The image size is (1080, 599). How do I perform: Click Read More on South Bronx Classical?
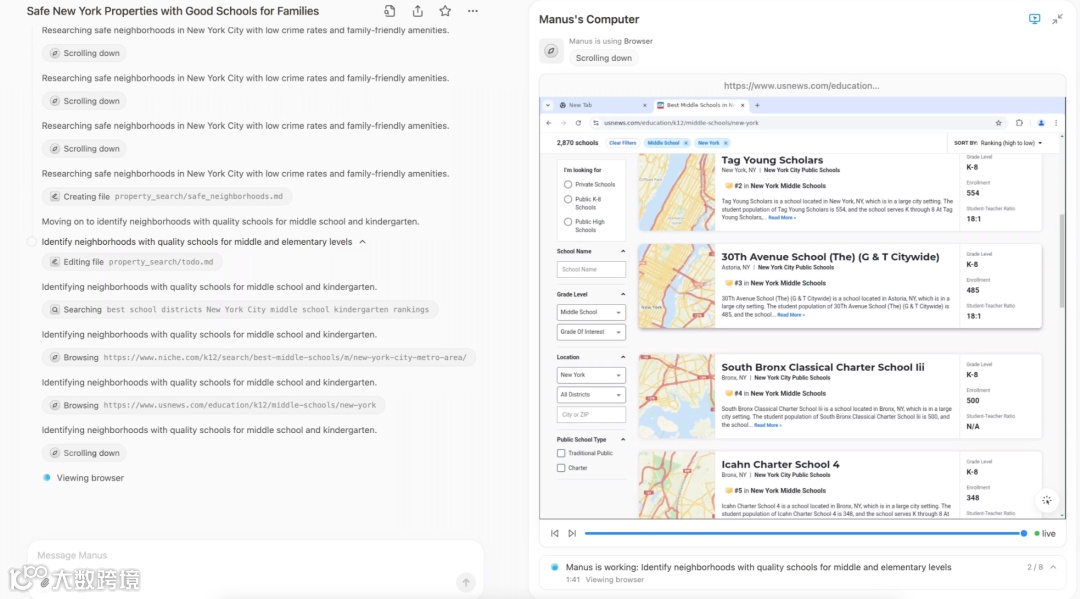coord(767,425)
